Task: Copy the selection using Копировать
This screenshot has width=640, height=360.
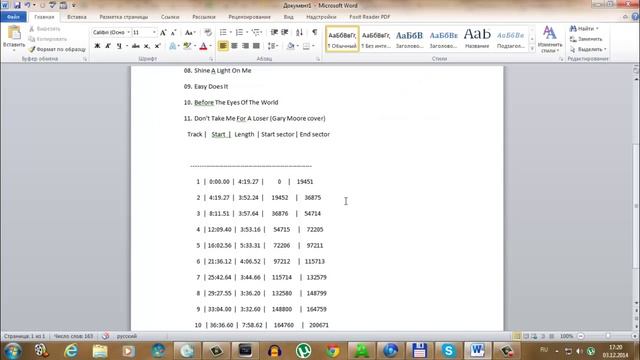Action: (47, 39)
